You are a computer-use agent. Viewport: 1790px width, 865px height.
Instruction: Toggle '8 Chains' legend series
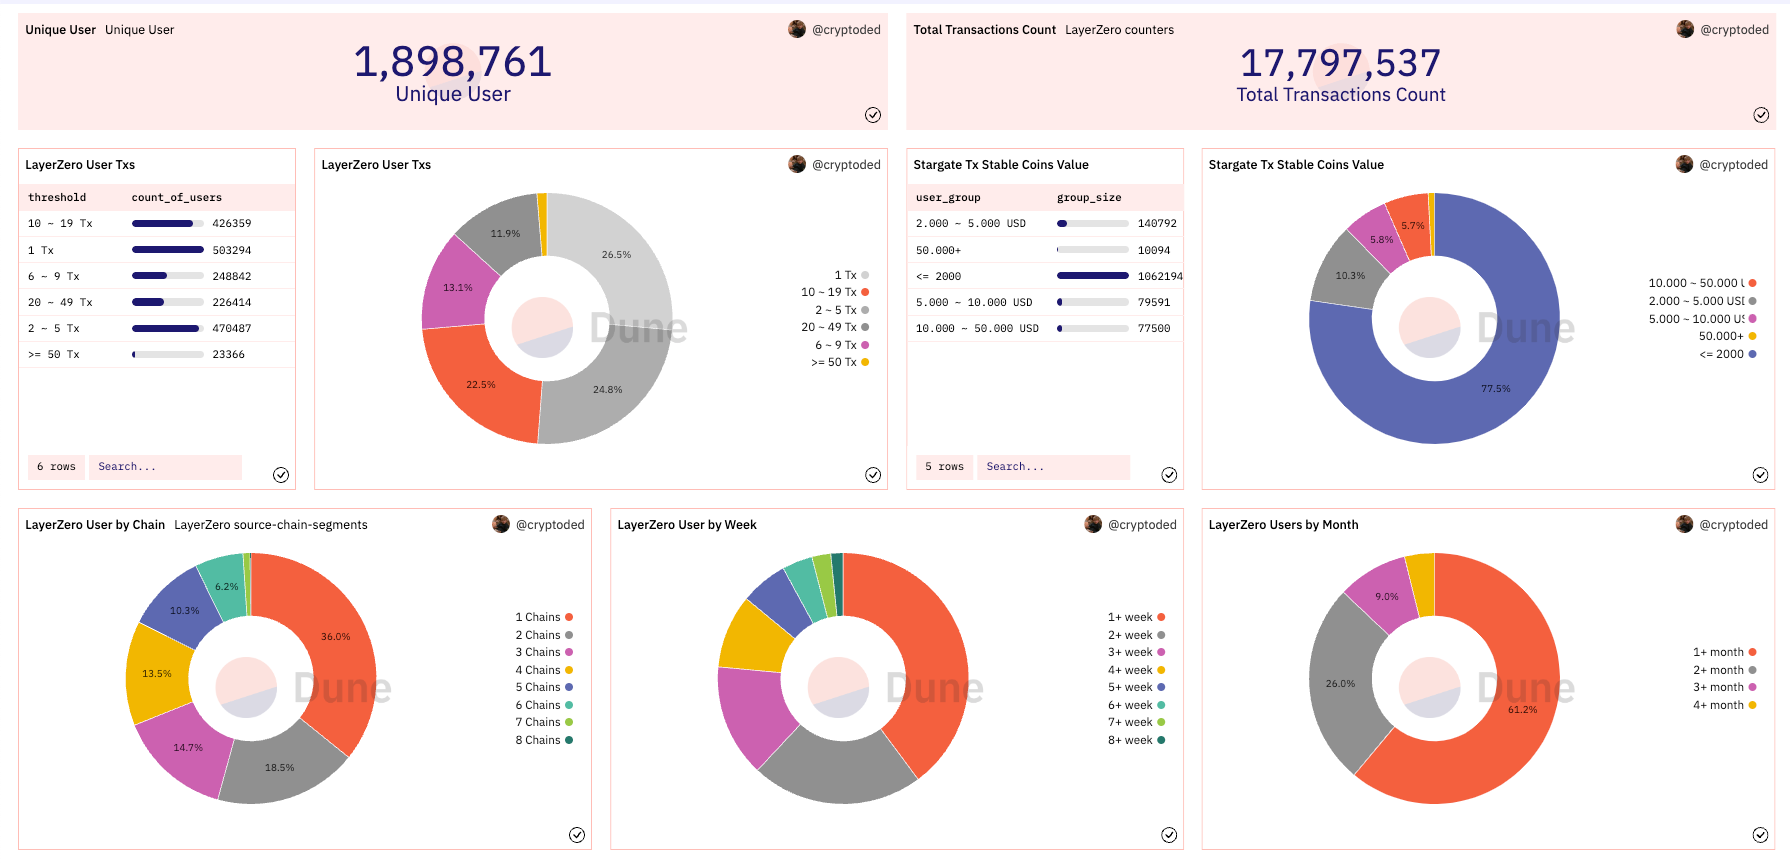point(544,740)
